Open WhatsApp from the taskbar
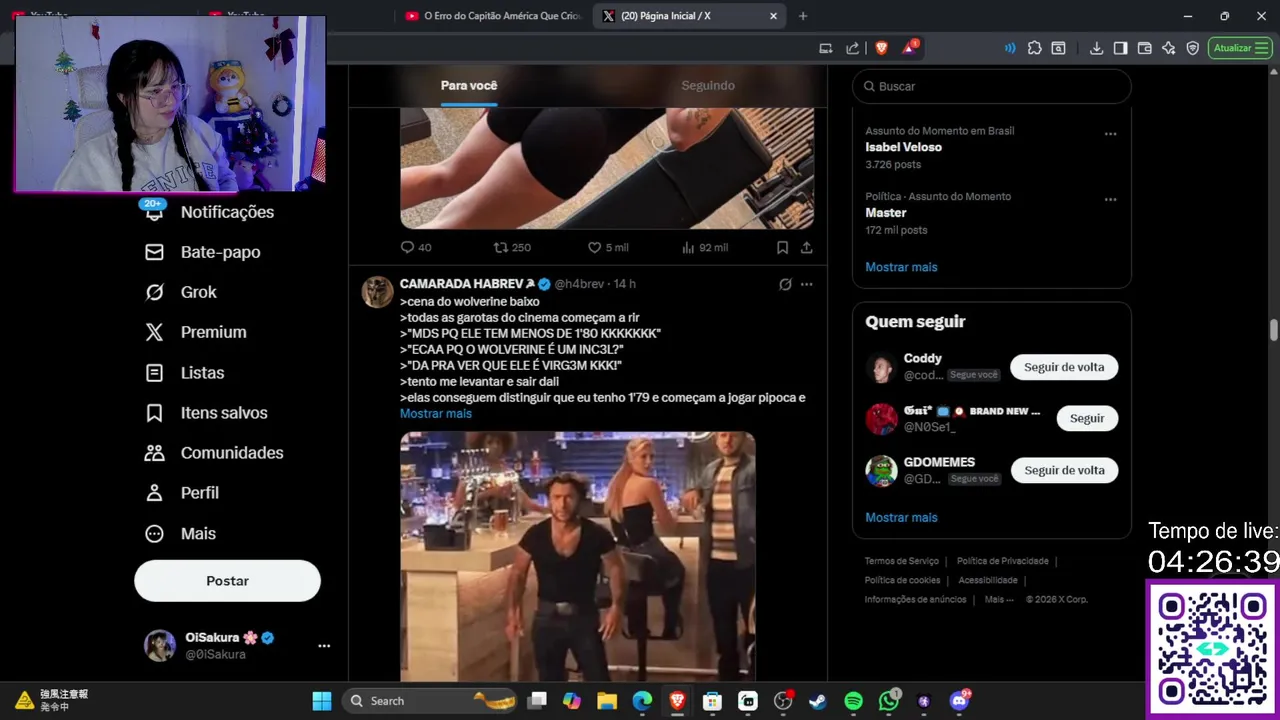 point(889,701)
